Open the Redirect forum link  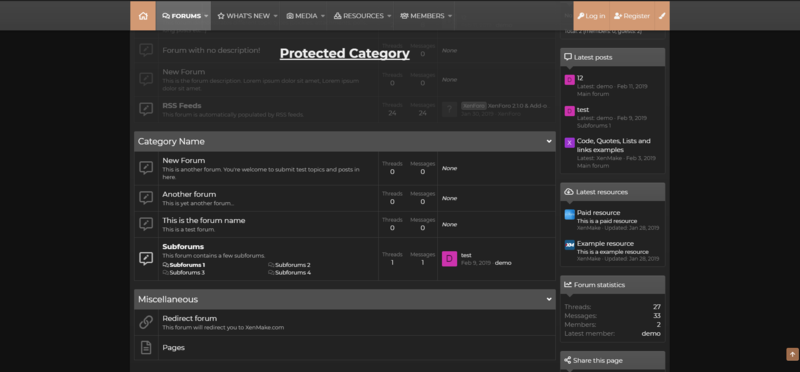coord(189,318)
